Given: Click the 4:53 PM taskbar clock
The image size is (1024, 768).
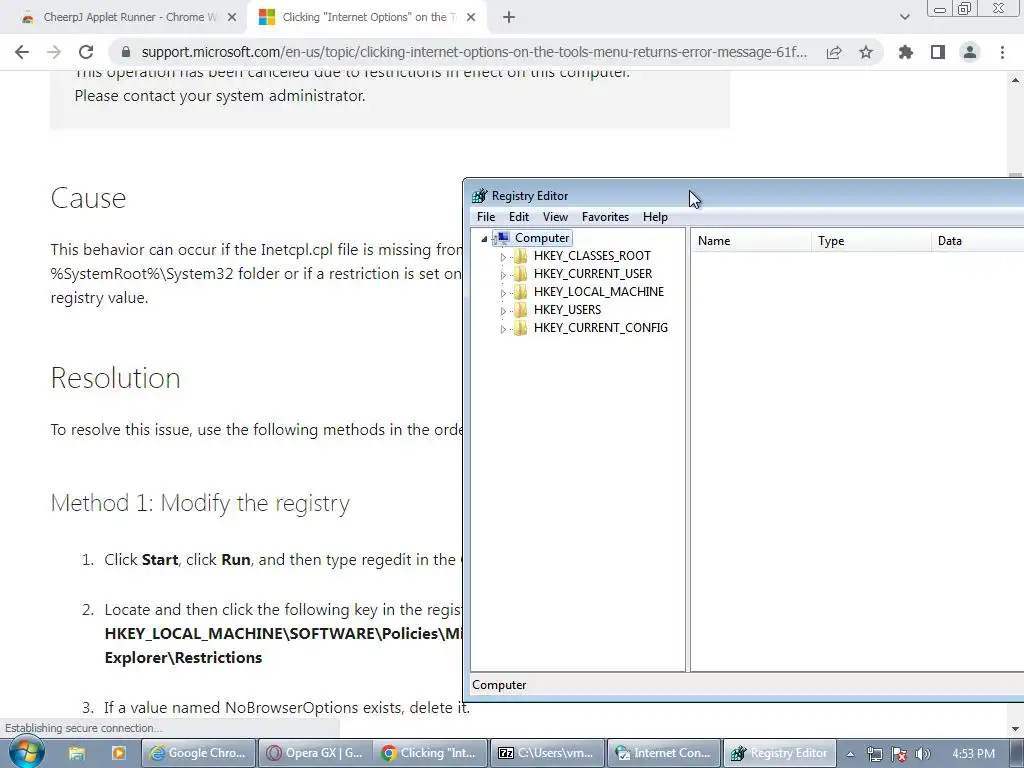Looking at the screenshot, I should point(973,754).
